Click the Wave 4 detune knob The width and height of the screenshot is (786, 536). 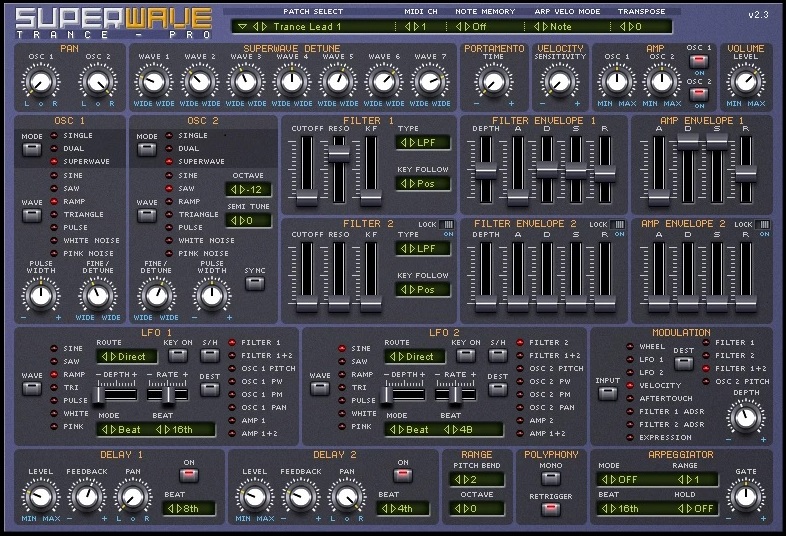click(292, 82)
